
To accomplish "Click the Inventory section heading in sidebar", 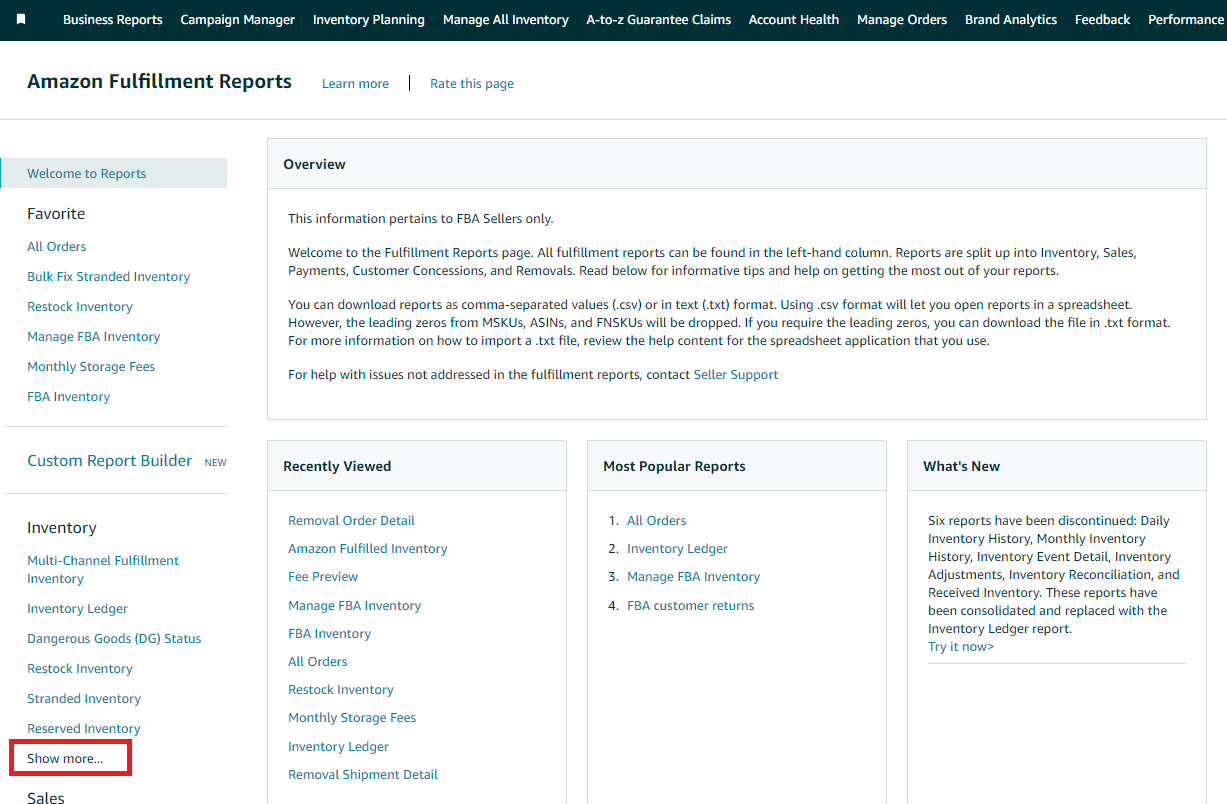I will click(x=62, y=528).
